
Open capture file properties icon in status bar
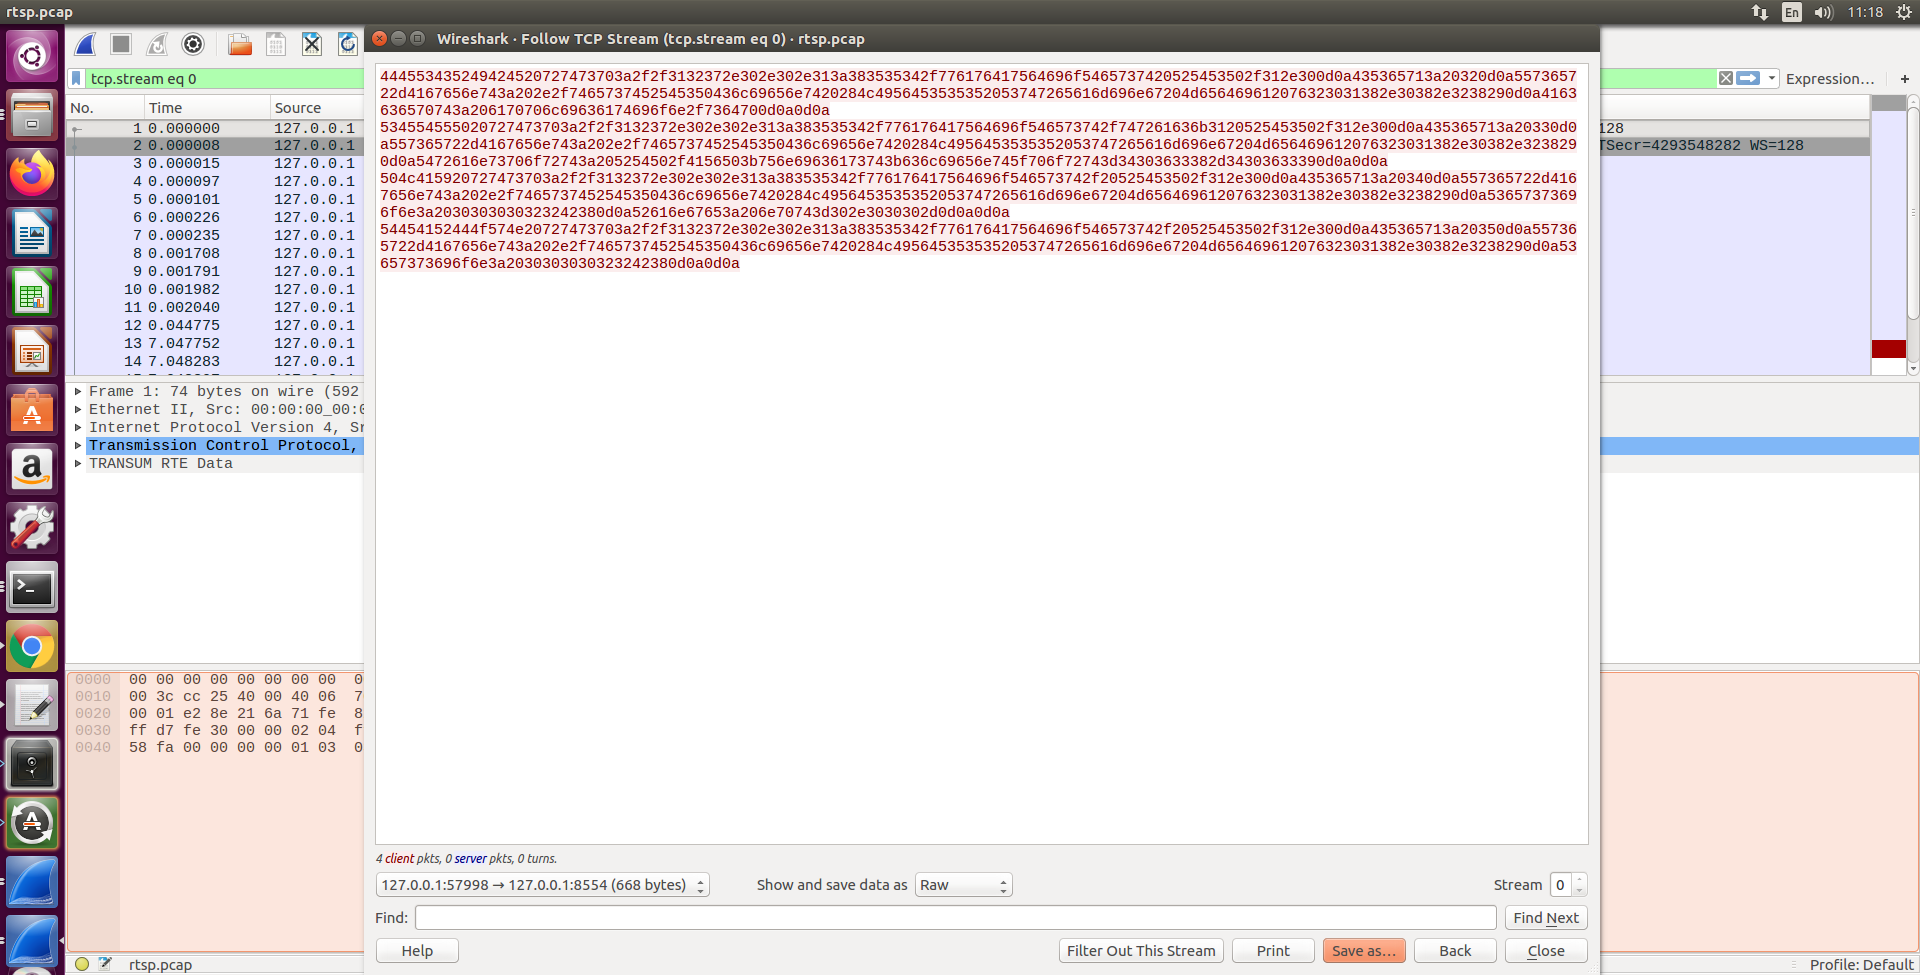coord(105,964)
